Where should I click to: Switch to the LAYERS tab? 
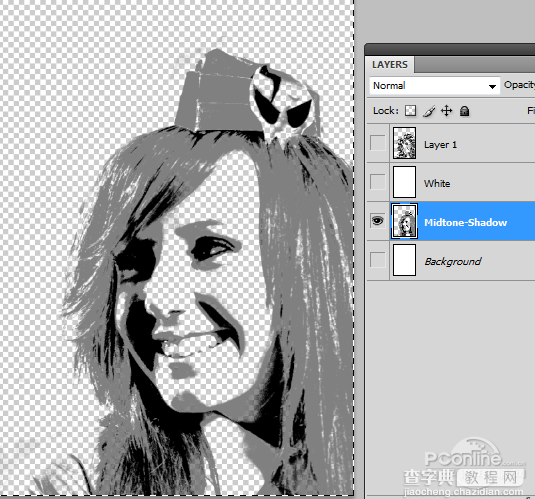(390, 65)
